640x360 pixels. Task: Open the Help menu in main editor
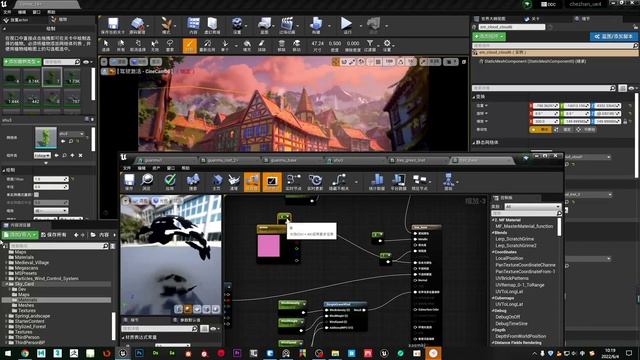[x=51, y=12]
